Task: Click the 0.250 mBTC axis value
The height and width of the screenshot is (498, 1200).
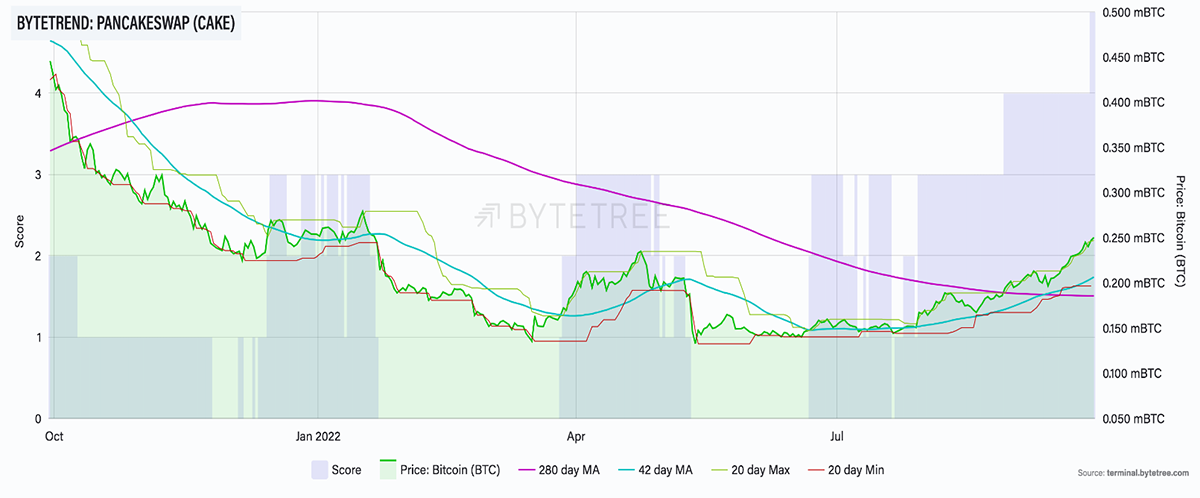Action: tap(1135, 238)
